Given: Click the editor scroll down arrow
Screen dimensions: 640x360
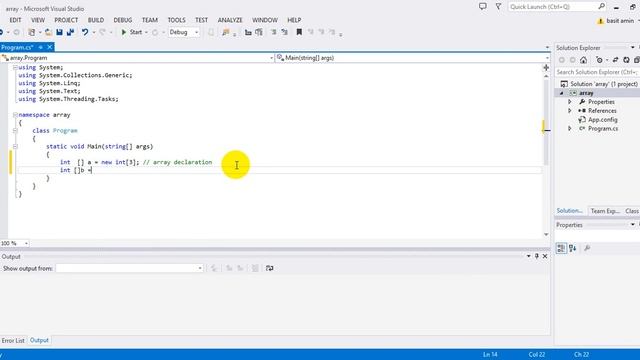Looking at the screenshot, I should pos(546,235).
